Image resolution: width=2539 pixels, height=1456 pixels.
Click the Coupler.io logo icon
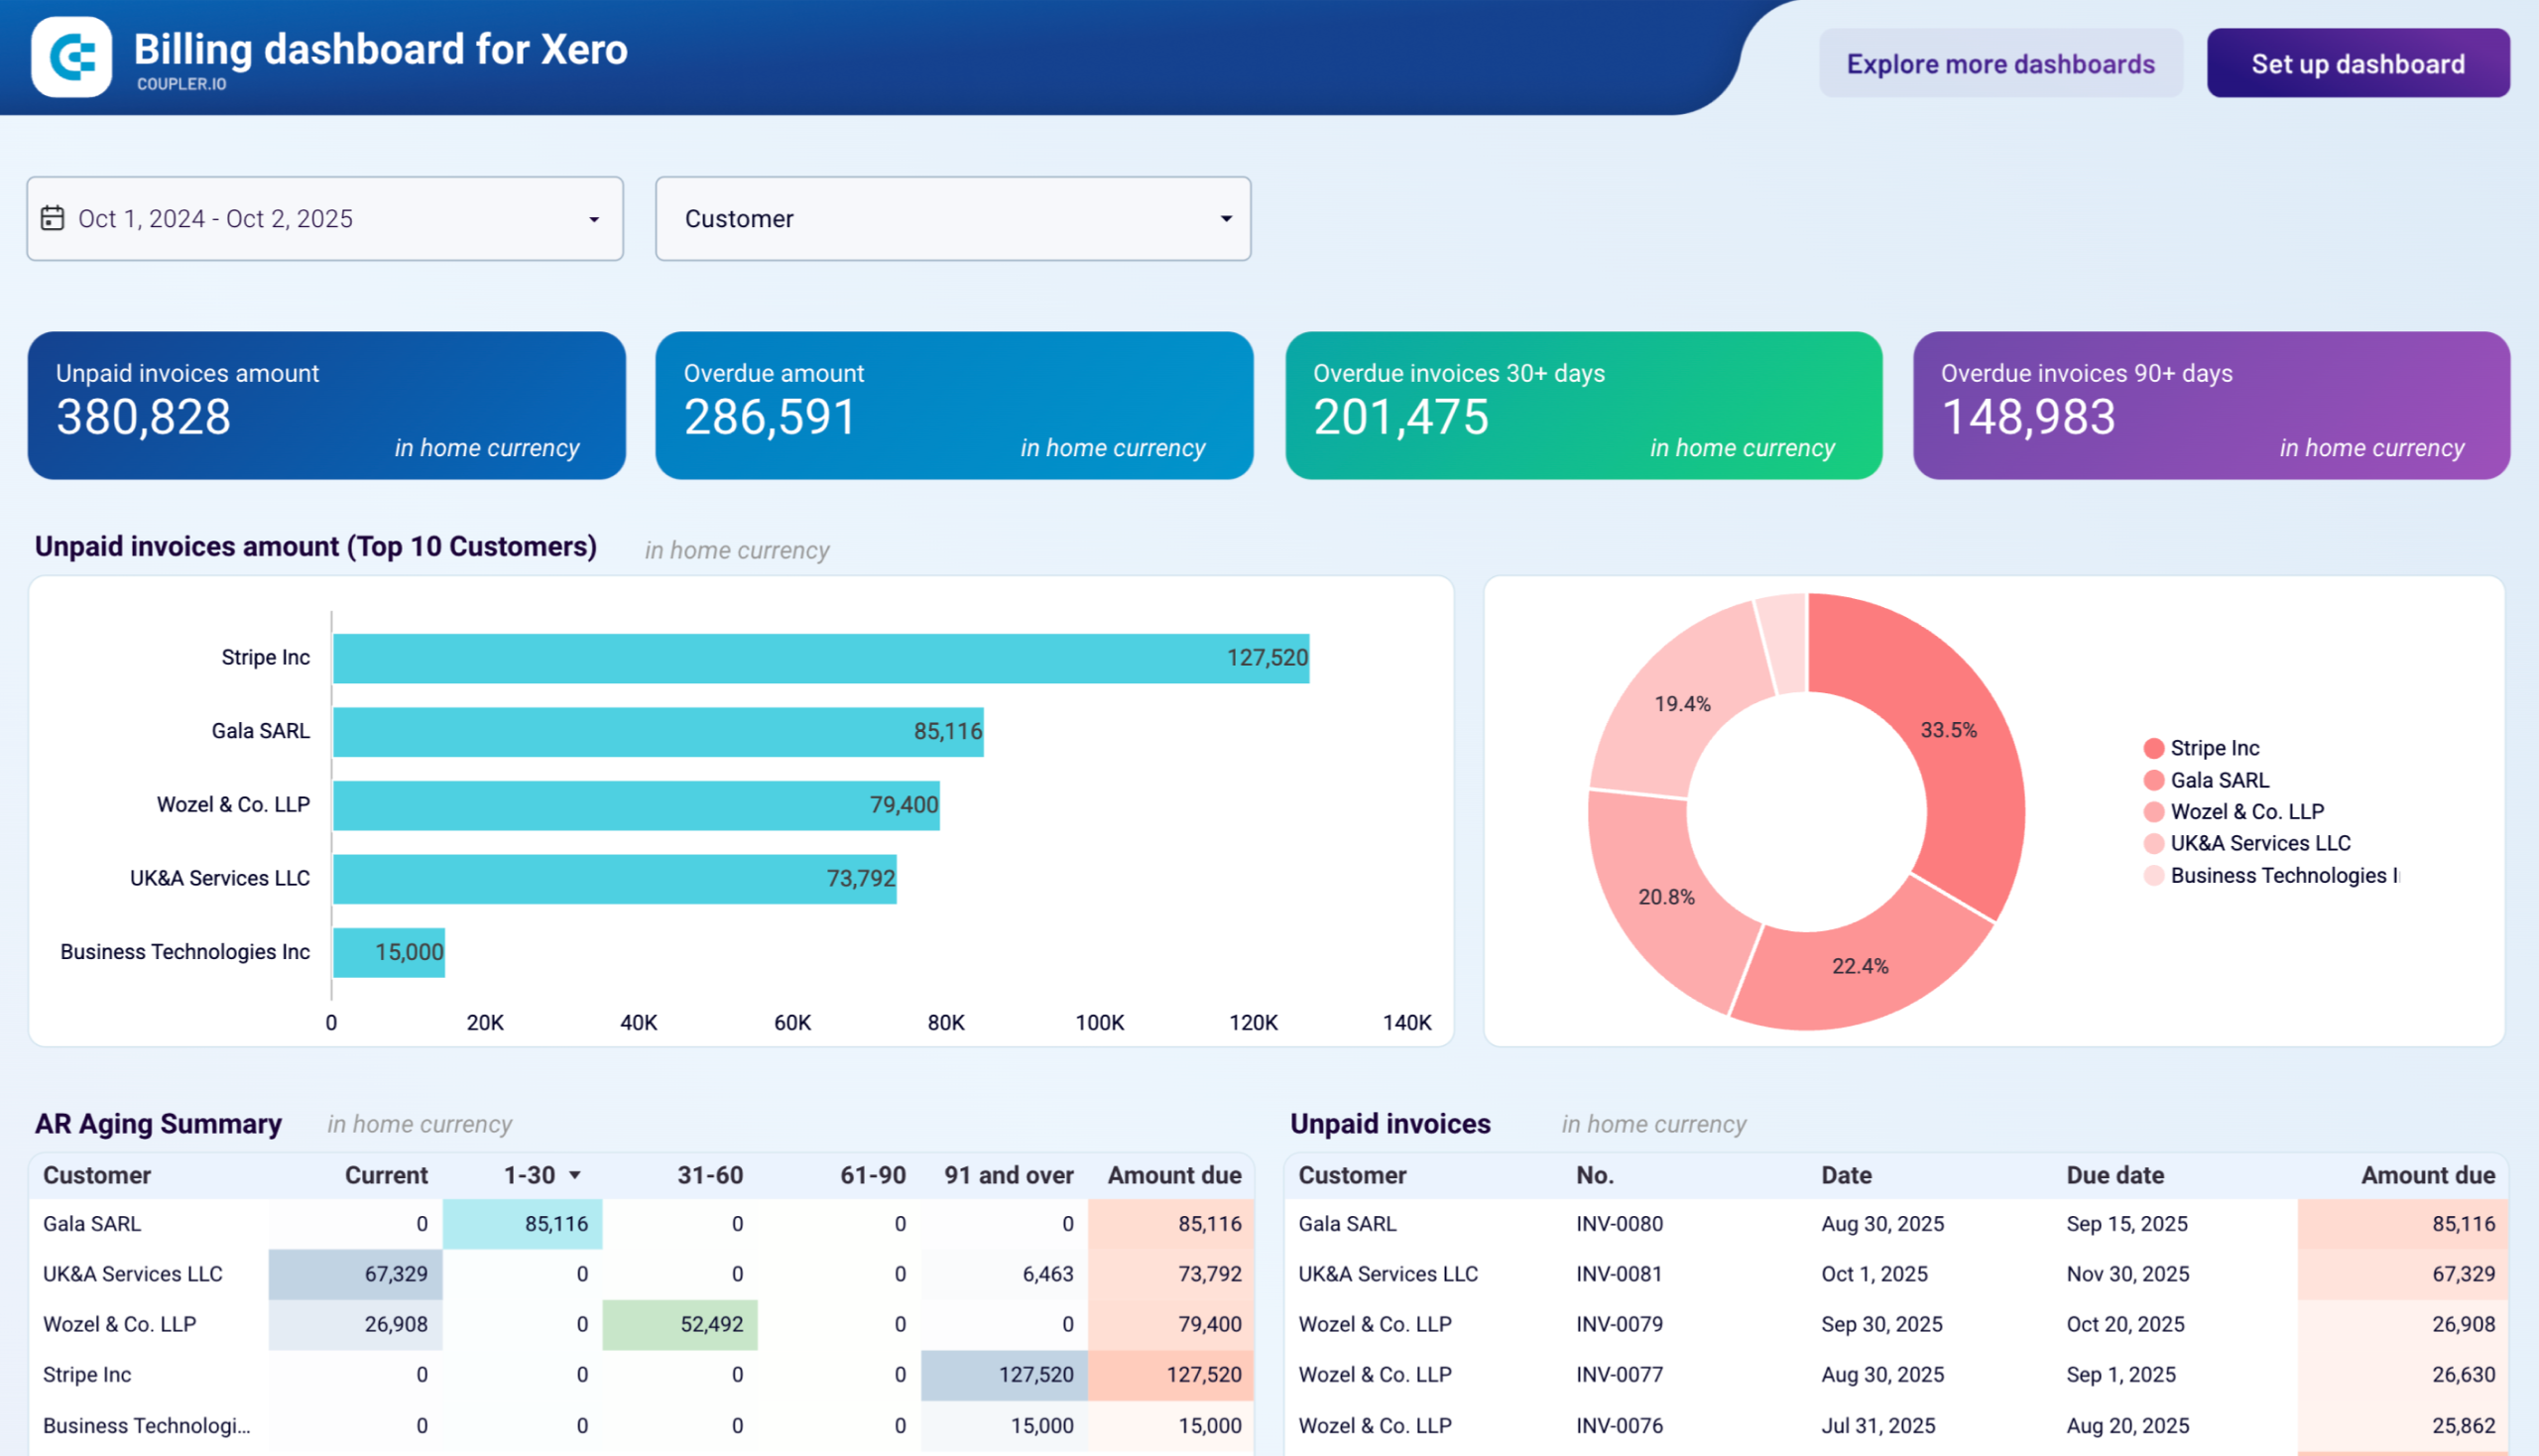pyautogui.click(x=72, y=58)
